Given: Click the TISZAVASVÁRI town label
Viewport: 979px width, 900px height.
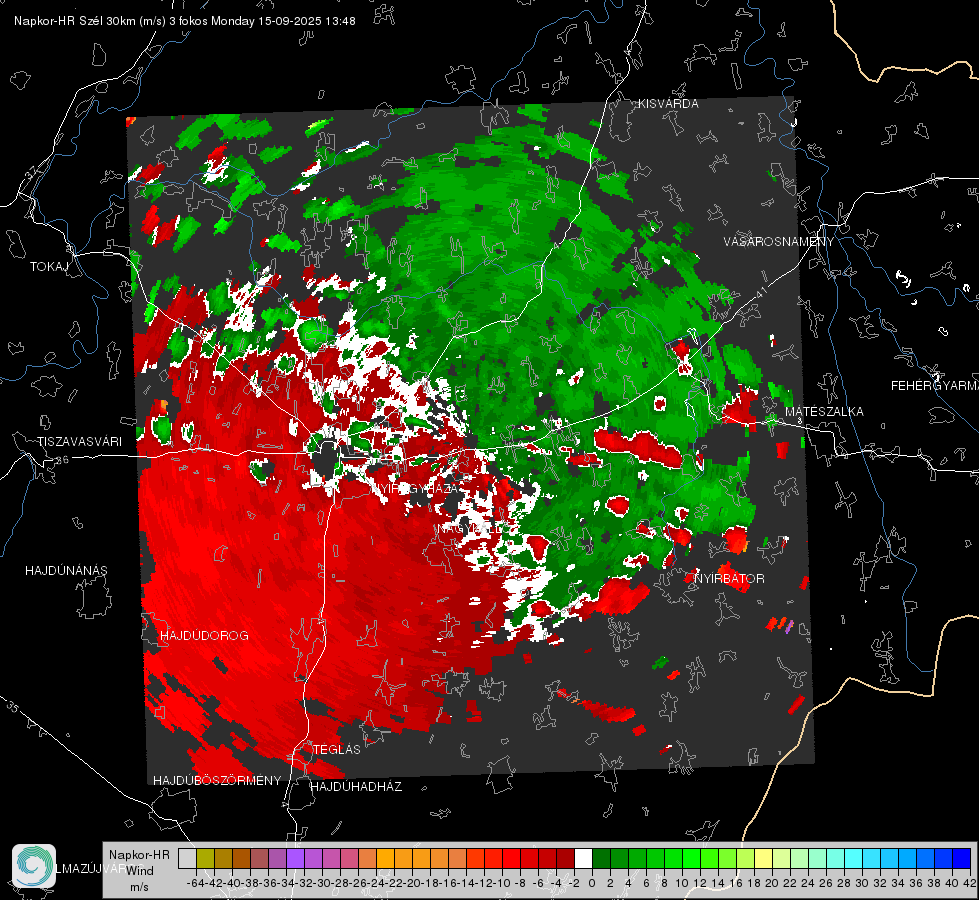Looking at the screenshot, I should pyautogui.click(x=79, y=442).
